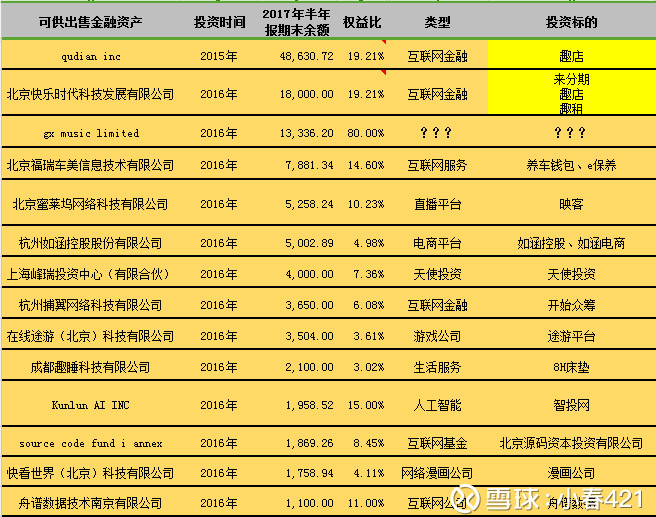Click the 14.60% equity cell
656x517 pixels.
pos(365,165)
